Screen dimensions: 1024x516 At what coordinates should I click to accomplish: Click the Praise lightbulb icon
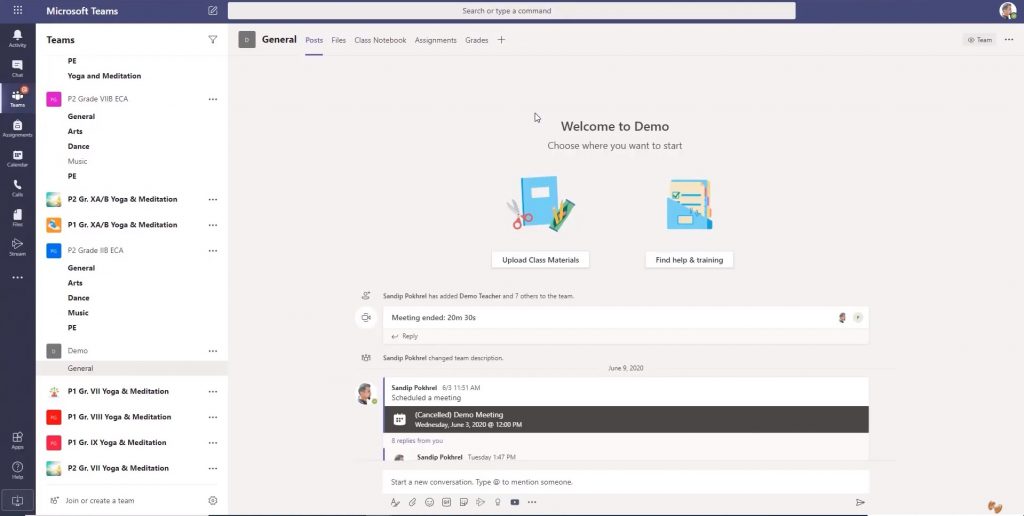(498, 502)
